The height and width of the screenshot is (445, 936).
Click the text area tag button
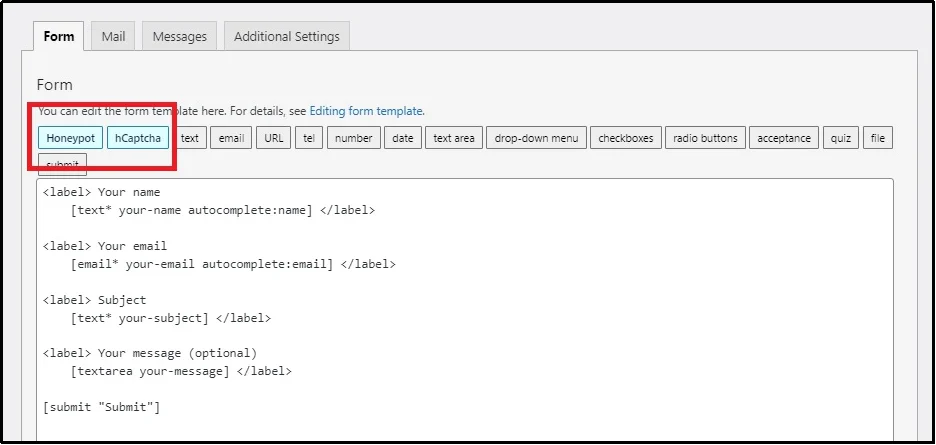(454, 138)
